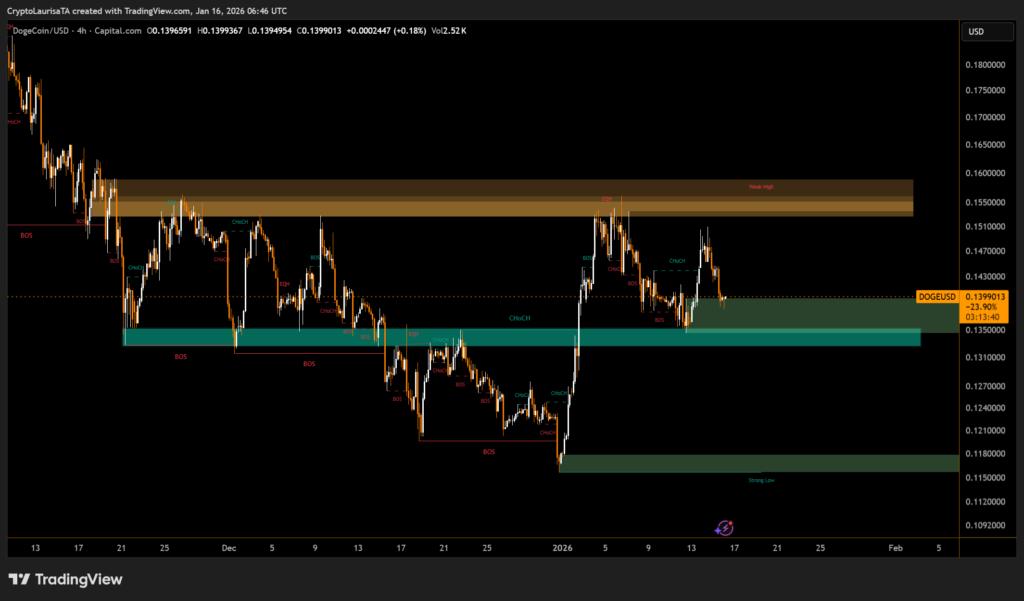Click the Feb marker on time axis
The image size is (1024, 601).
tap(896, 548)
